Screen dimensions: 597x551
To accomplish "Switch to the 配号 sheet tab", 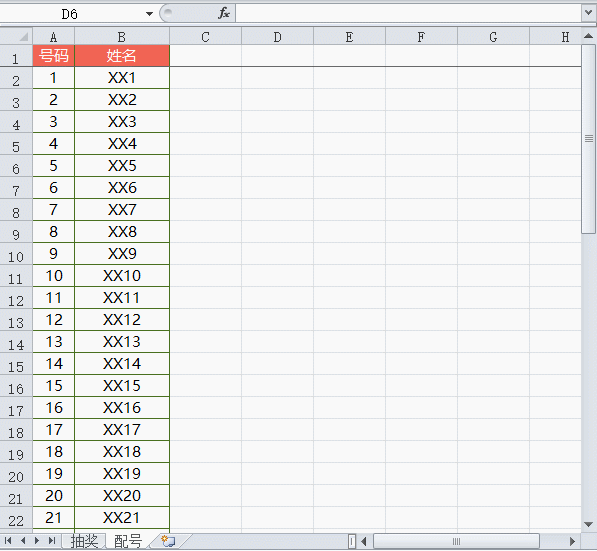I will [x=128, y=541].
